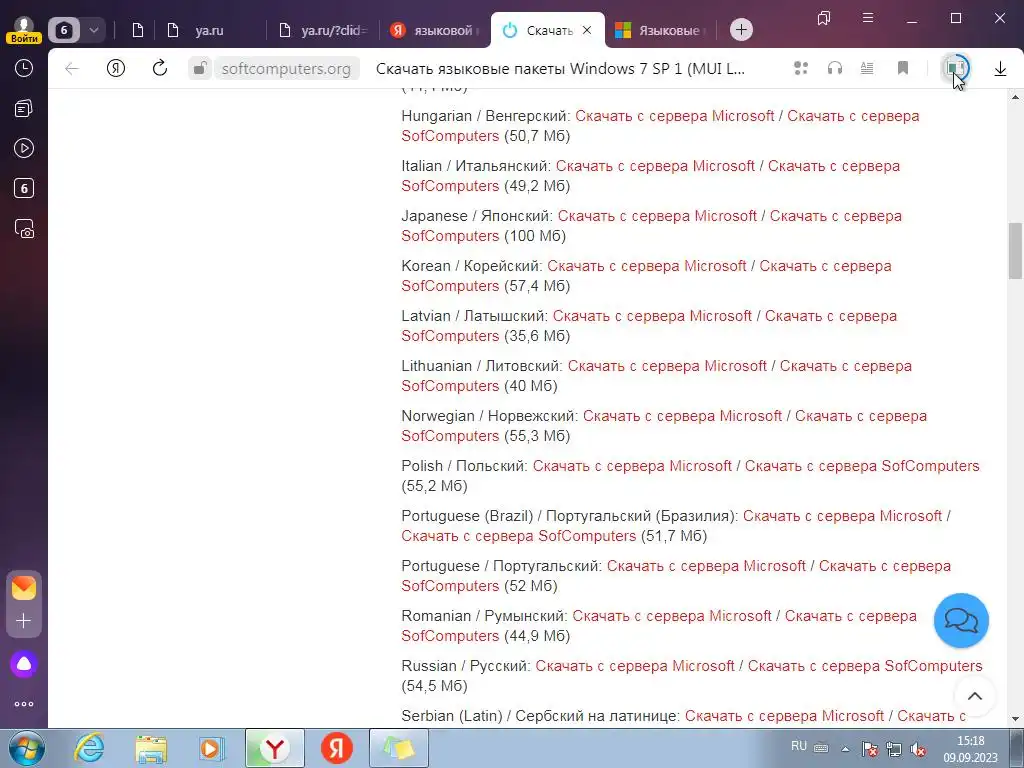Go back with the arrow button
The height and width of the screenshot is (768, 1024).
(72, 68)
